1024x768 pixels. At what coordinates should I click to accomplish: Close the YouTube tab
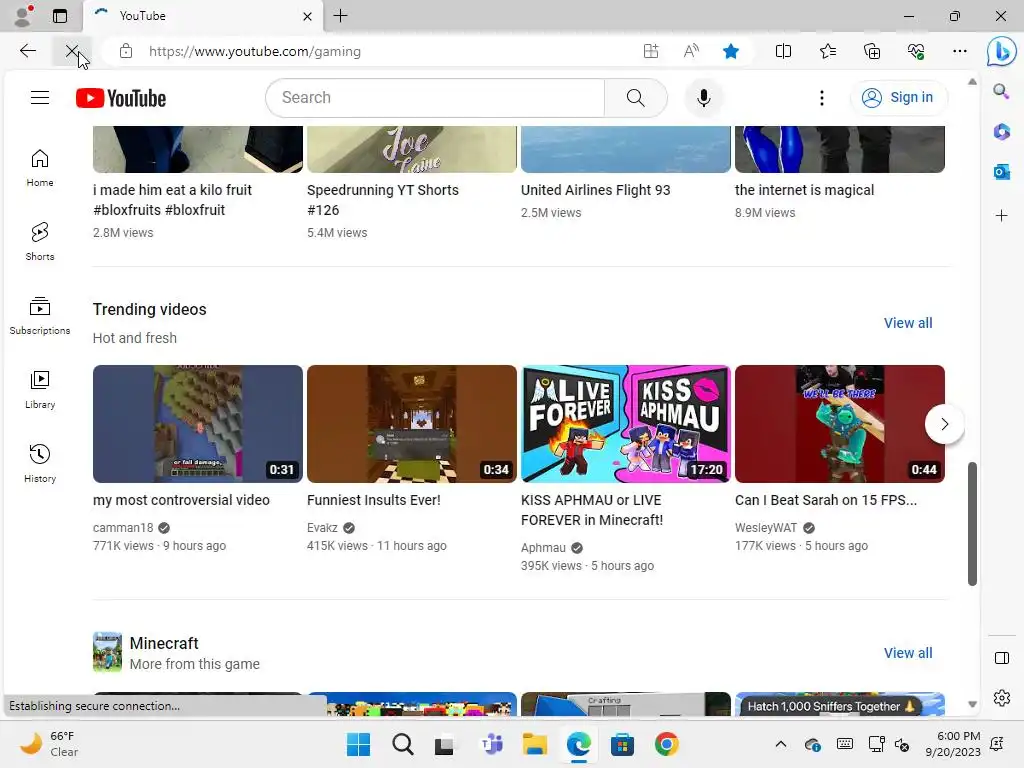point(308,16)
